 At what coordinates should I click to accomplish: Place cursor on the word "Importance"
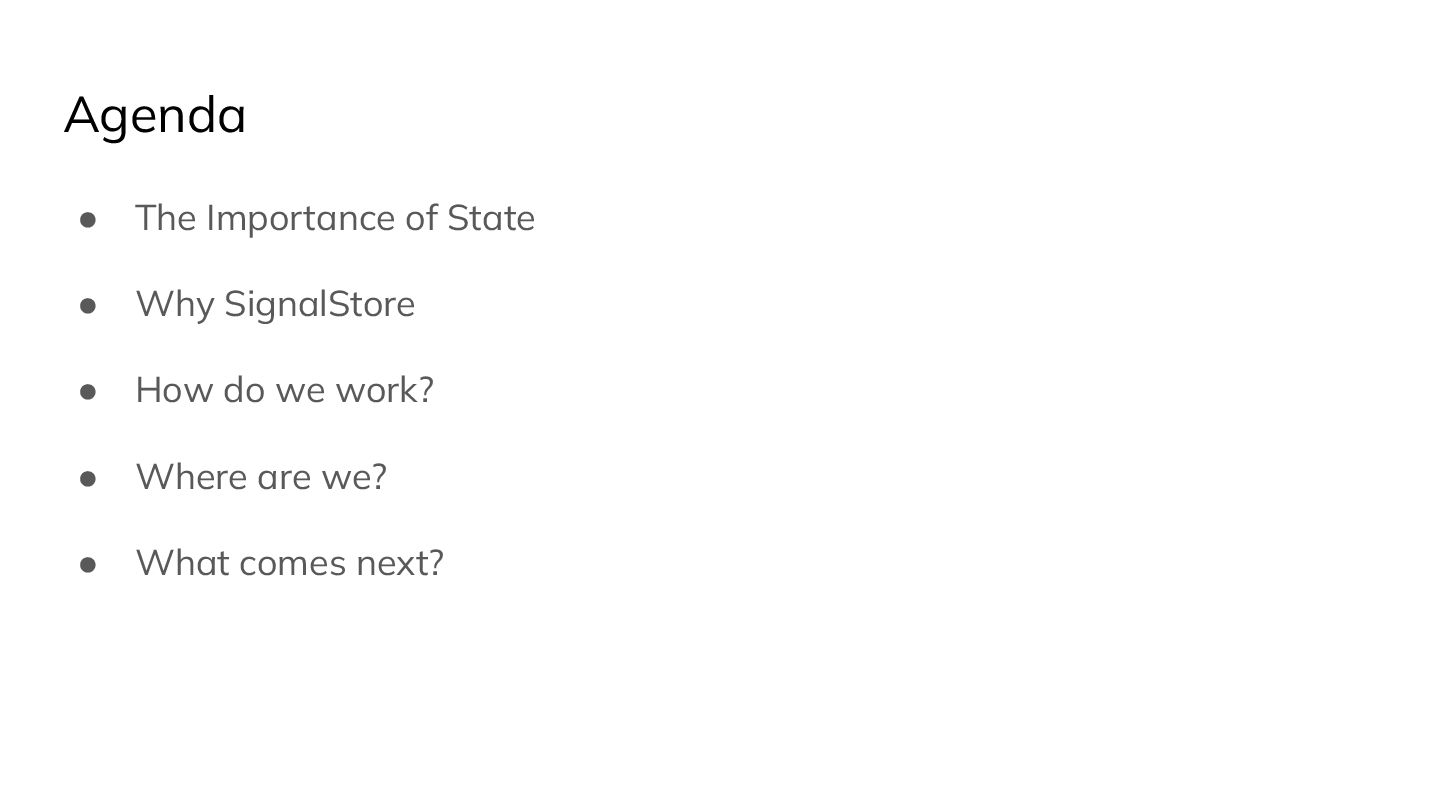(301, 219)
